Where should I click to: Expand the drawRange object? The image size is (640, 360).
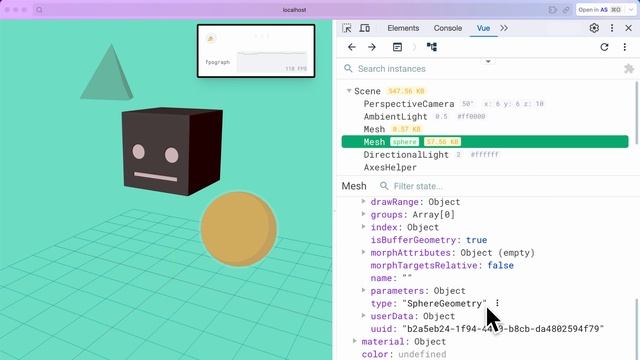point(363,201)
